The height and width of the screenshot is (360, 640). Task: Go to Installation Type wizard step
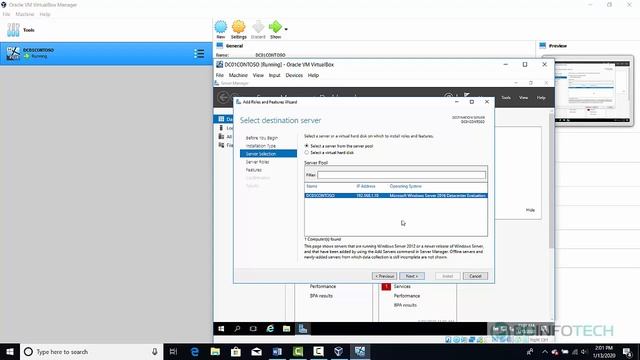(x=261, y=146)
